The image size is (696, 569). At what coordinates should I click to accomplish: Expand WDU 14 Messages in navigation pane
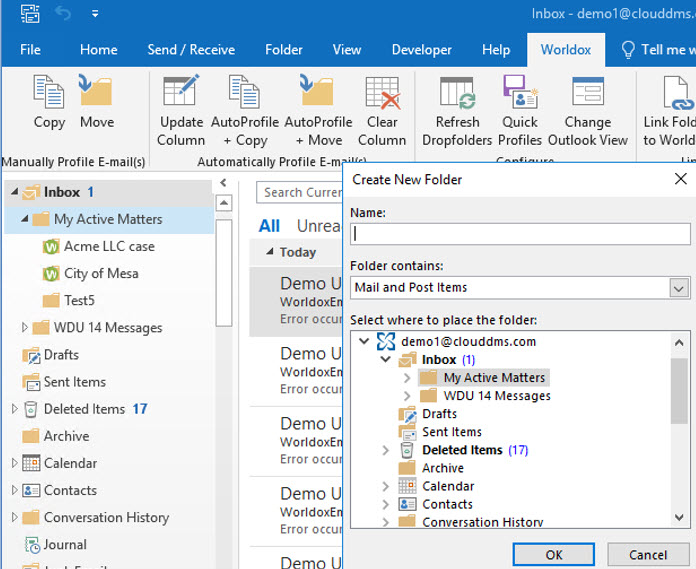point(25,328)
